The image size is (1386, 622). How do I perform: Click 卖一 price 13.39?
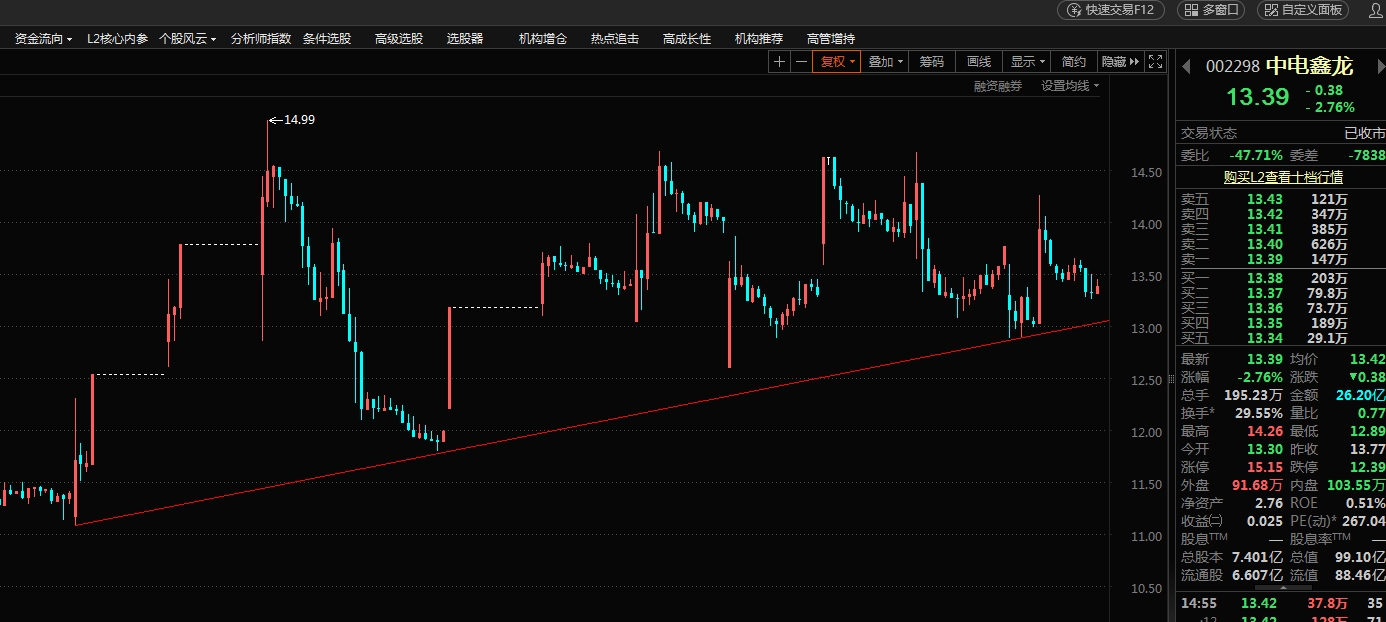click(1264, 259)
